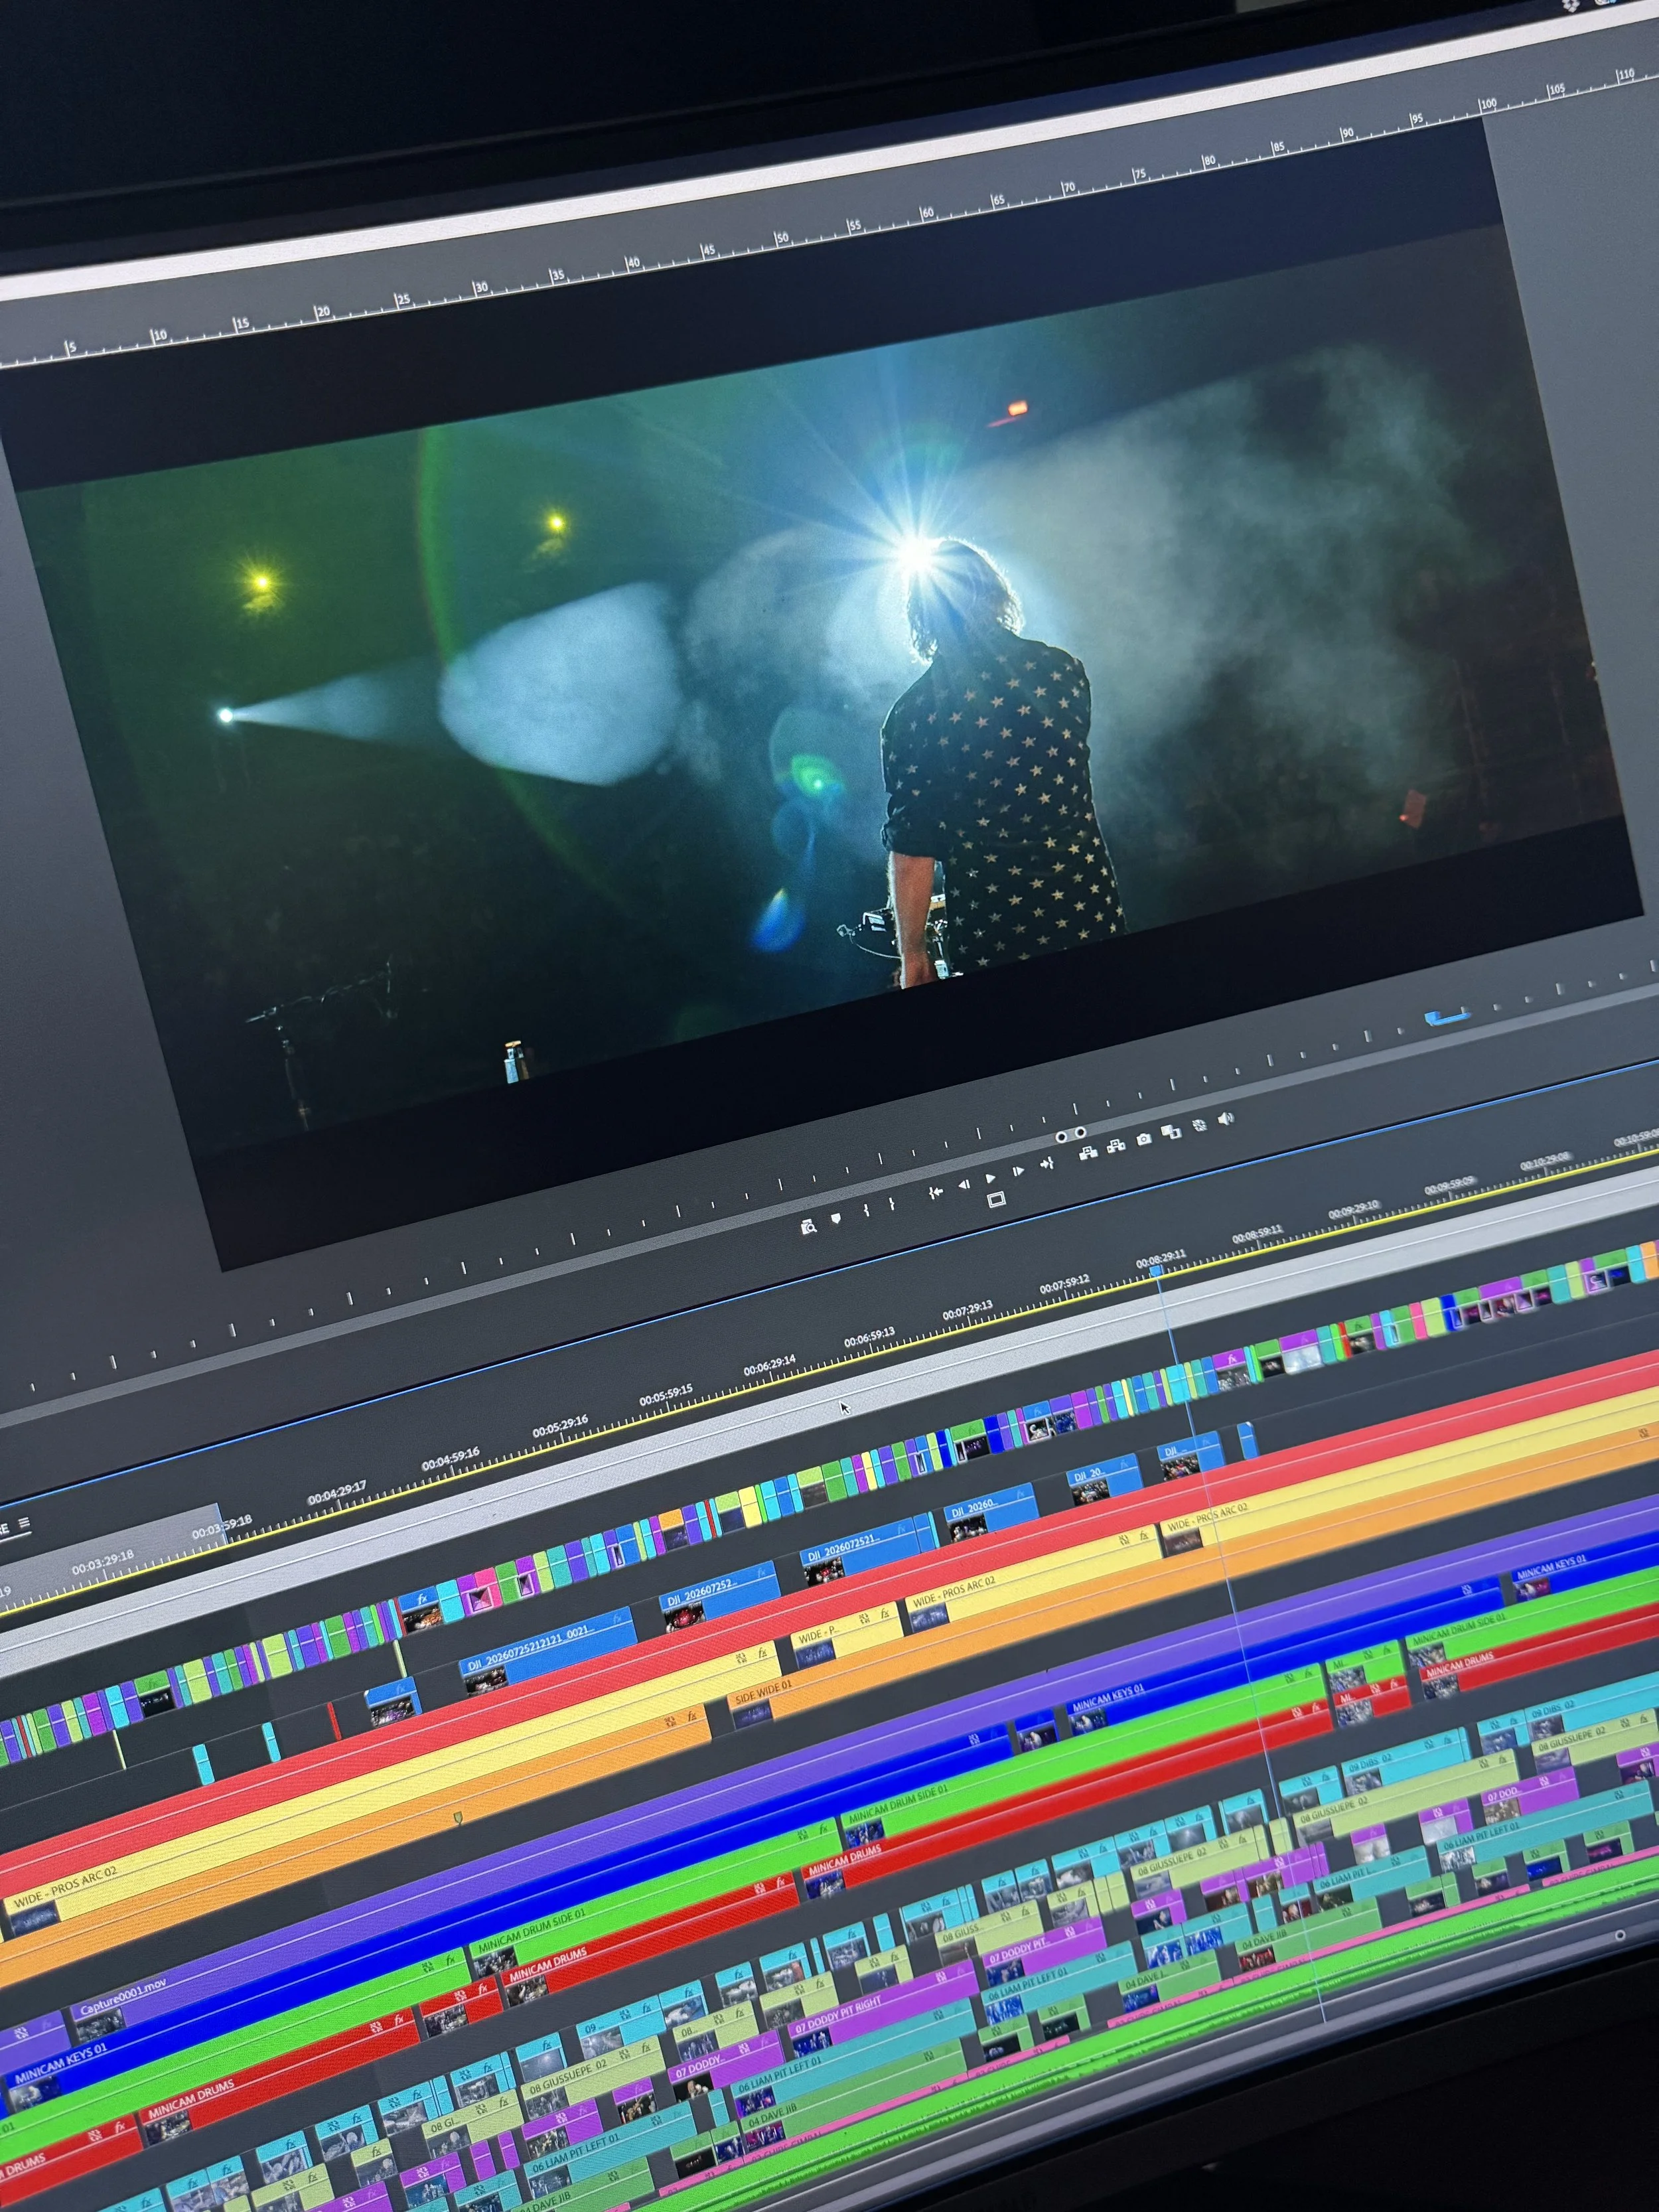
Task: Step forward one frame
Action: (1019, 1171)
